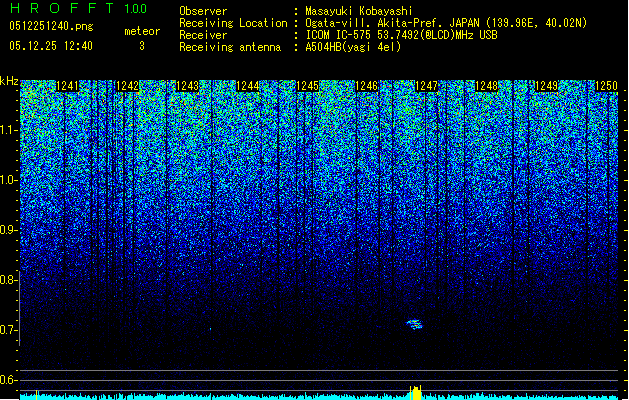Click the 1244 time marker
629x400 pixels.
[x=248, y=86]
